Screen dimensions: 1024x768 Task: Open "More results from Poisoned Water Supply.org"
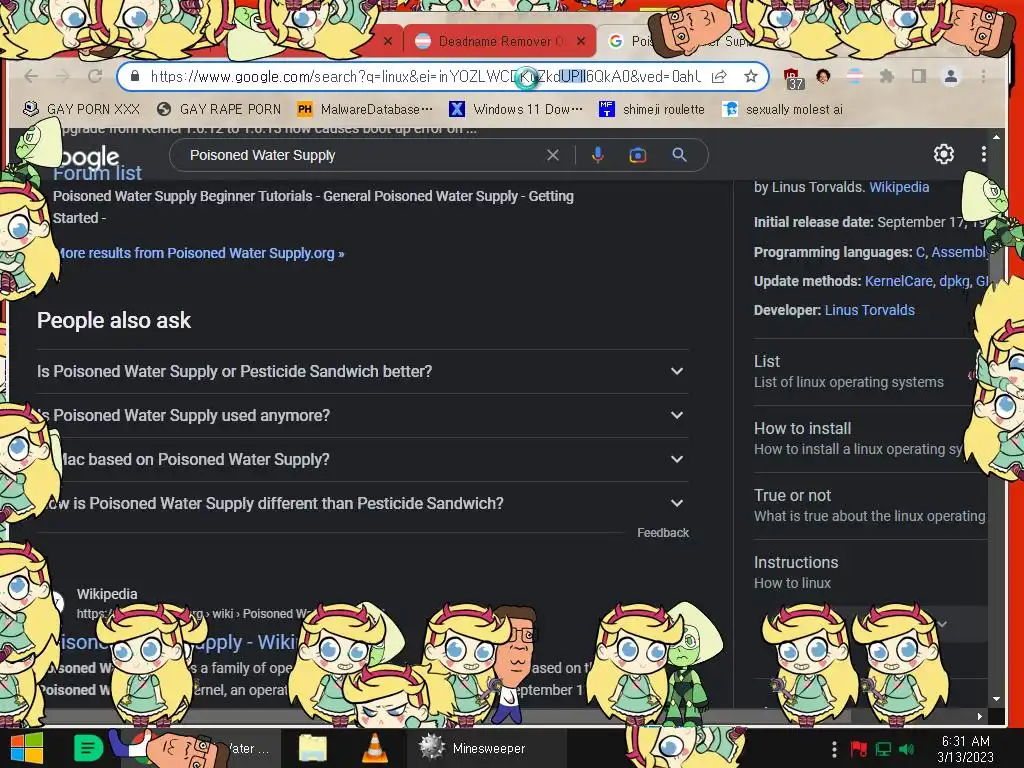coord(199,253)
